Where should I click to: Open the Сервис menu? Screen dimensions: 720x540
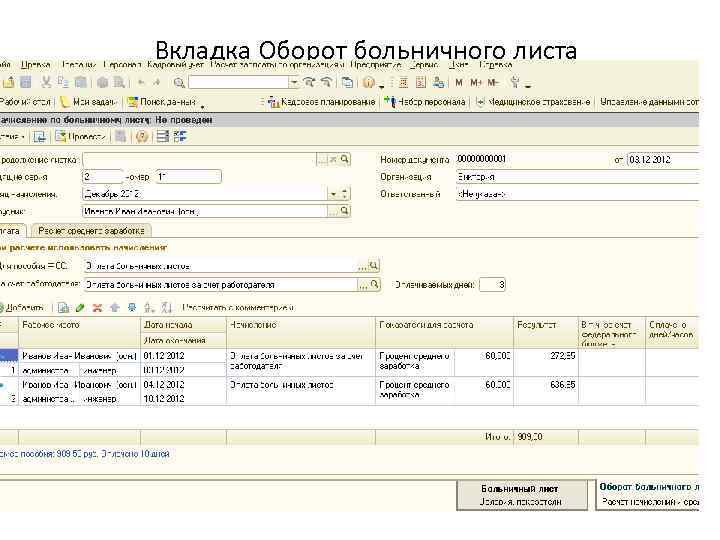point(425,65)
